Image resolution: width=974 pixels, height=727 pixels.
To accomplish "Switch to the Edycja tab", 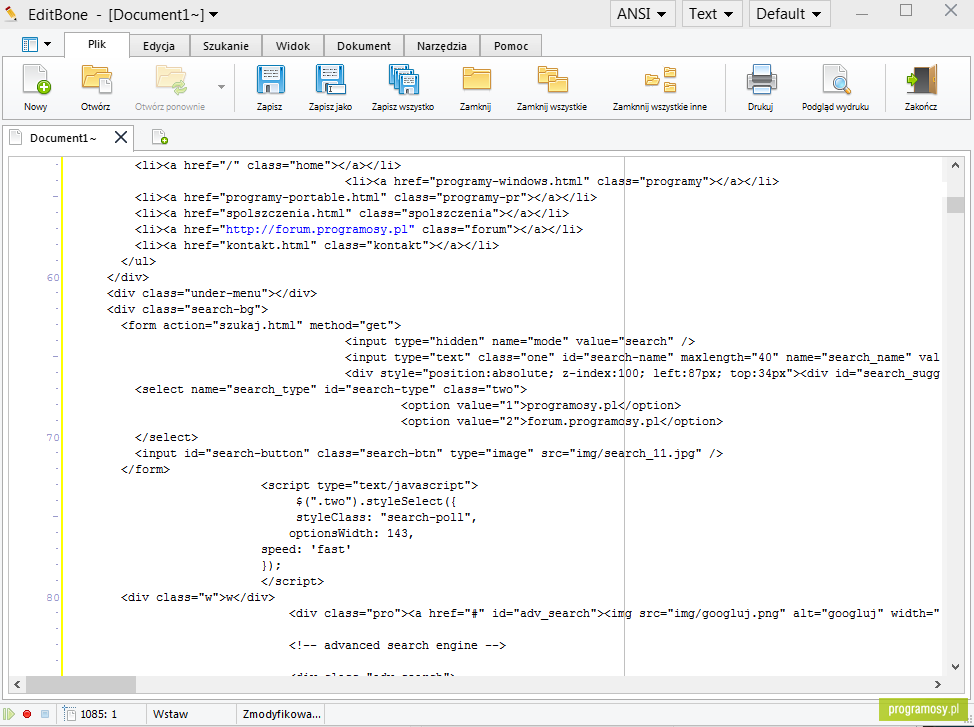I will [x=159, y=46].
